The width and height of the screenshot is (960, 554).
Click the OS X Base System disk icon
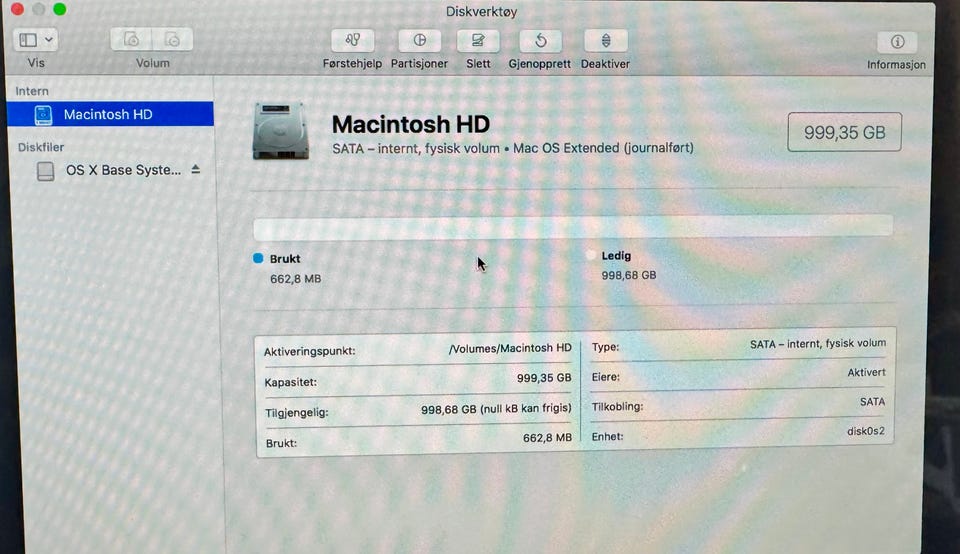(x=45, y=171)
